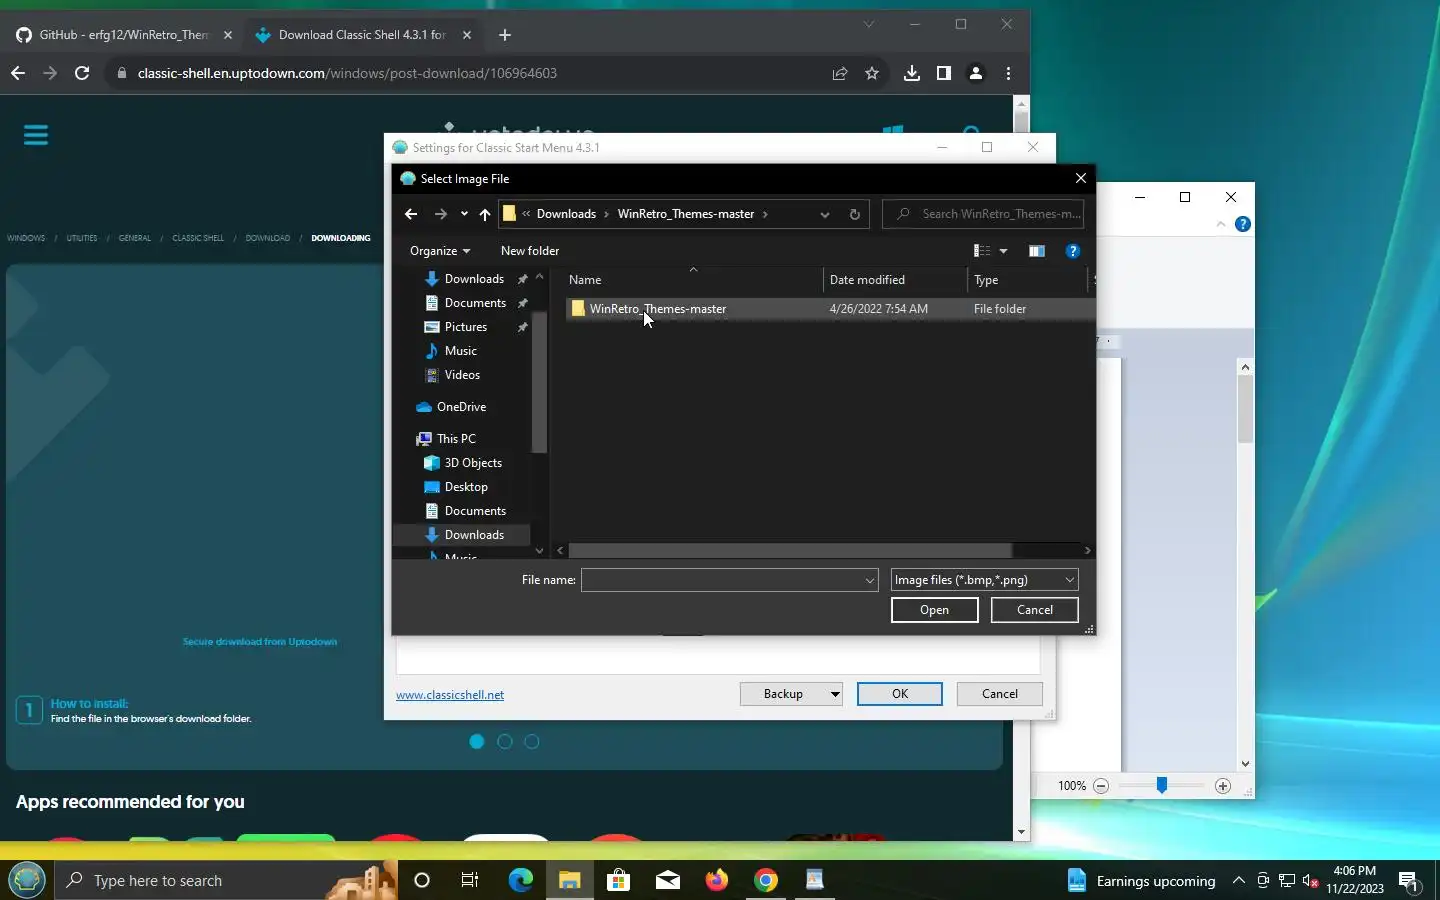Image resolution: width=1440 pixels, height=900 pixels.
Task: Open Microsoft Edge from the taskbar
Action: [x=521, y=880]
